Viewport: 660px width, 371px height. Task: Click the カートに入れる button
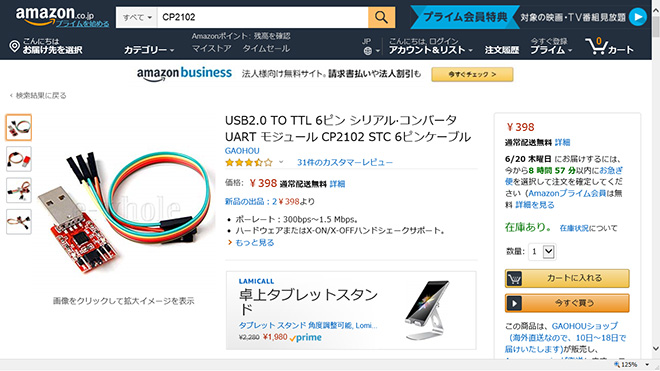[567, 278]
